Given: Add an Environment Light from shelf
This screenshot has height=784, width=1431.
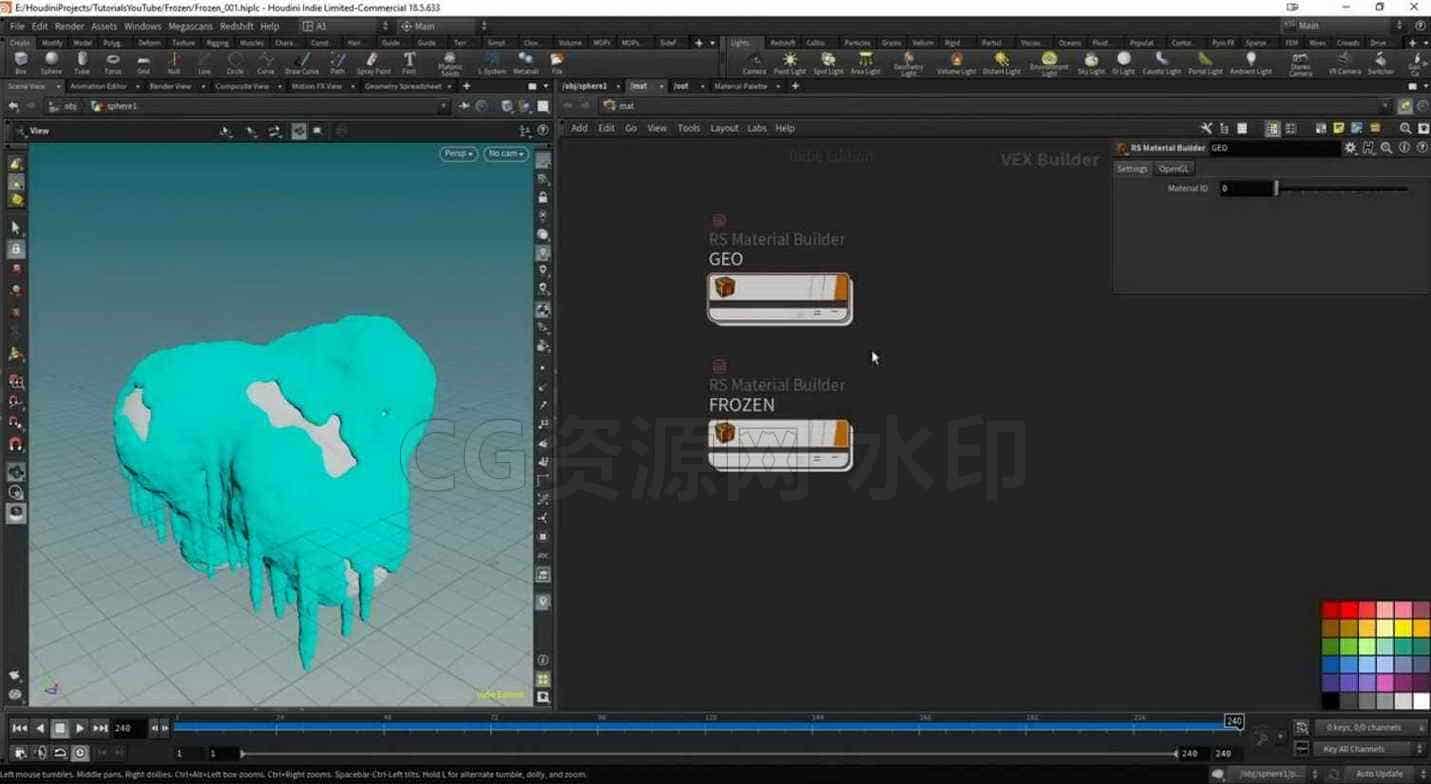Looking at the screenshot, I should pos(1049,64).
